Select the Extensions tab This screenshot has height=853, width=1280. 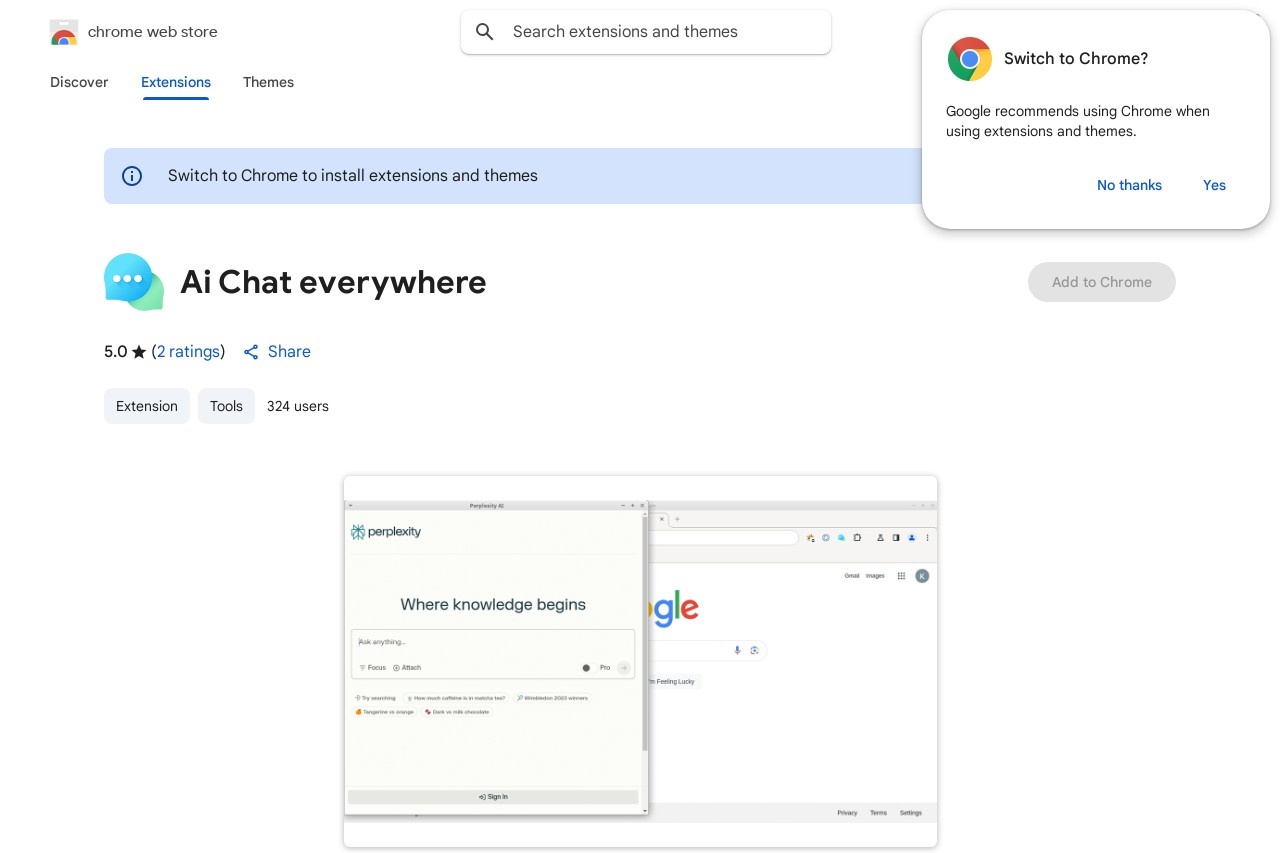[176, 82]
